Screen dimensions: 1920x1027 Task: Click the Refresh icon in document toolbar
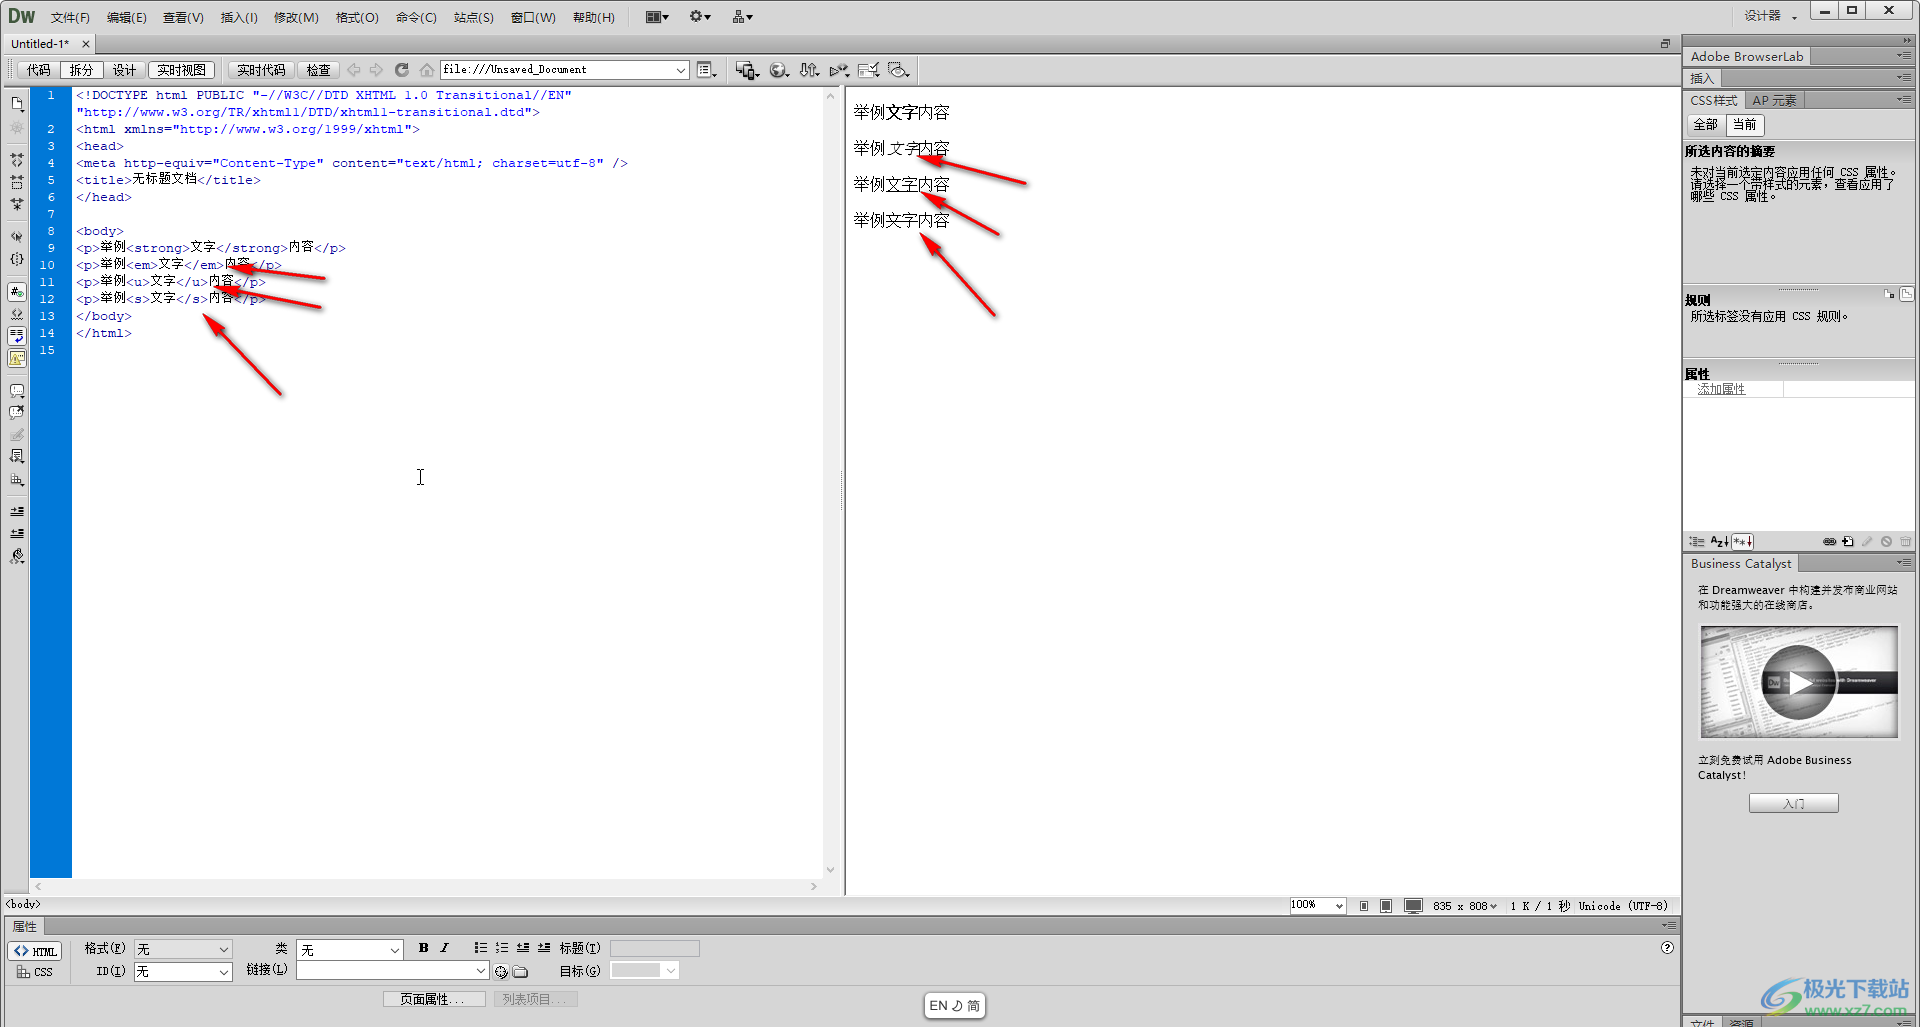point(401,70)
